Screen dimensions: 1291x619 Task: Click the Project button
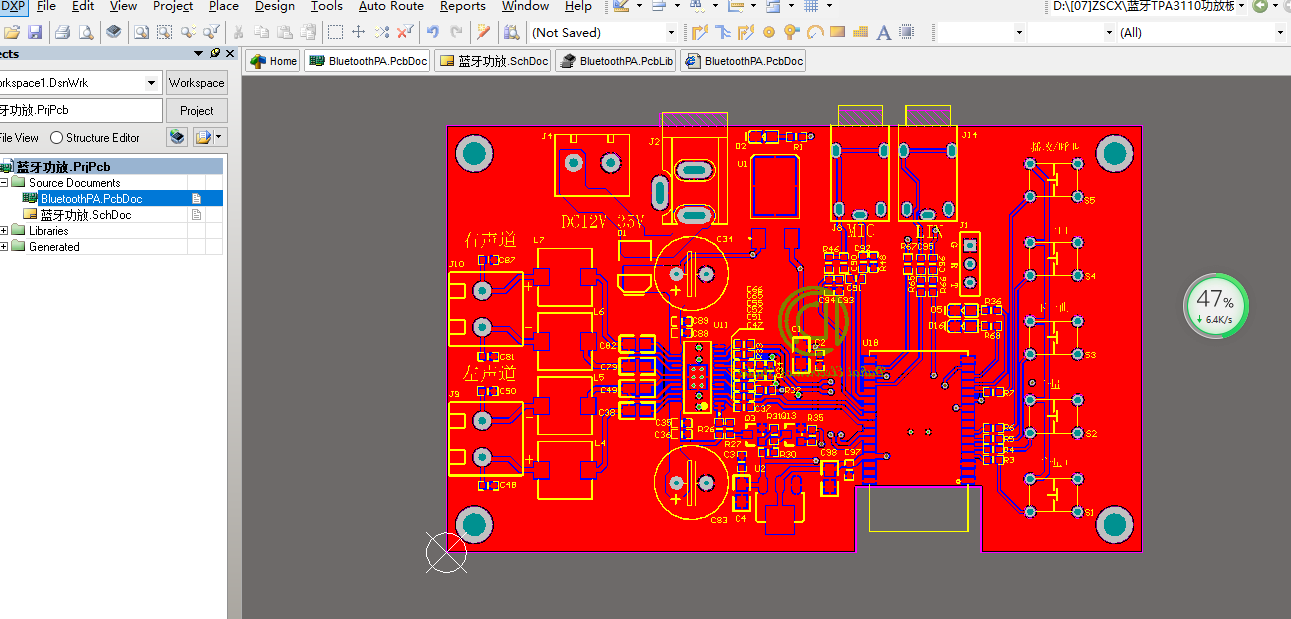coord(196,111)
